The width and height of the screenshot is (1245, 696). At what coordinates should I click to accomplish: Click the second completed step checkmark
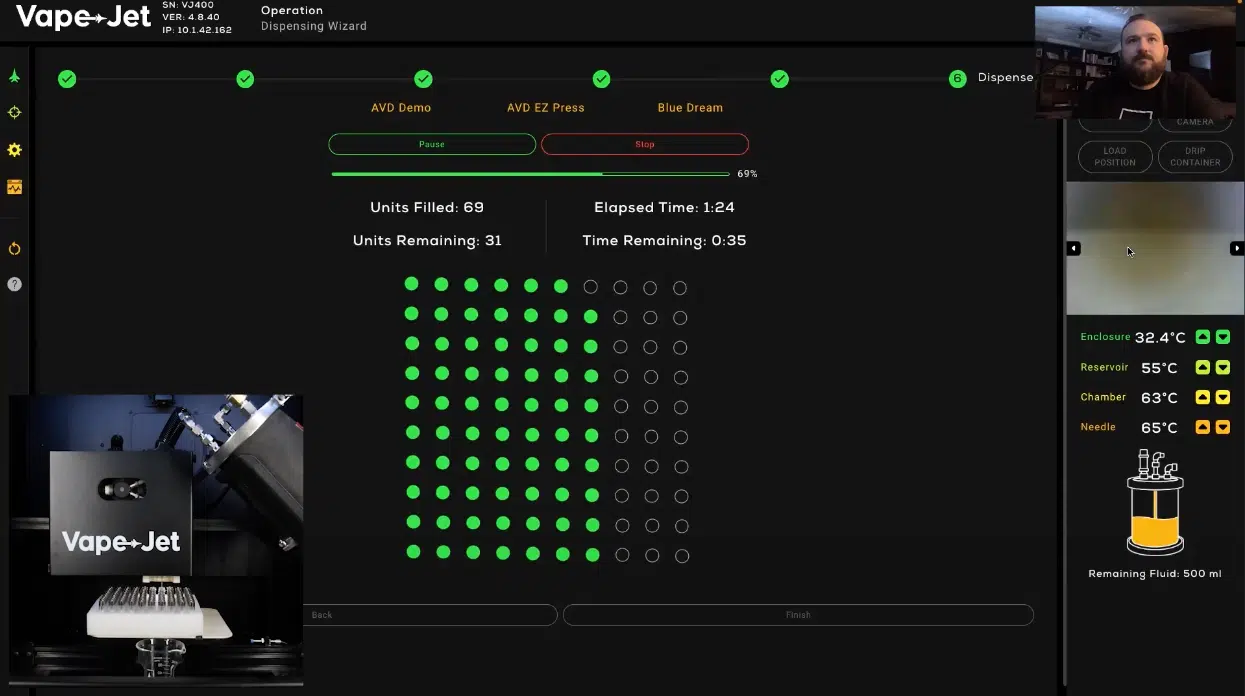(245, 79)
